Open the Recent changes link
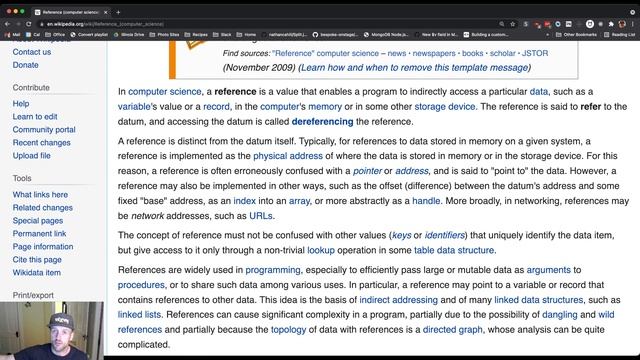 (x=42, y=143)
